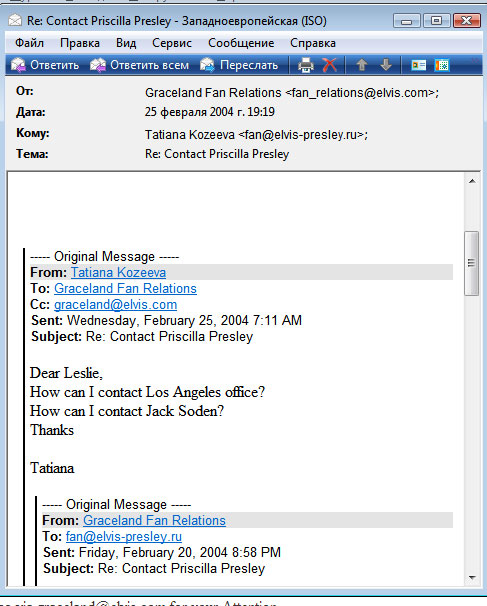
Task: Delete the message with the red X icon
Action: 329,65
